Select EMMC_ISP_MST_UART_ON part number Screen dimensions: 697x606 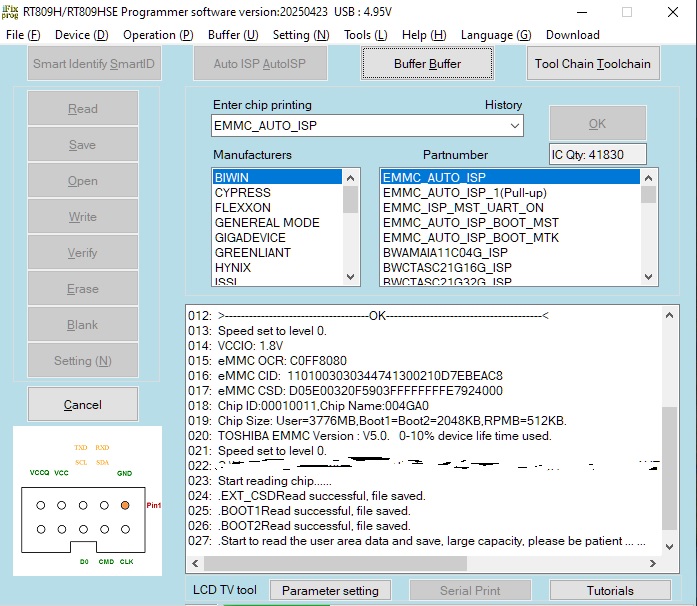click(463, 207)
